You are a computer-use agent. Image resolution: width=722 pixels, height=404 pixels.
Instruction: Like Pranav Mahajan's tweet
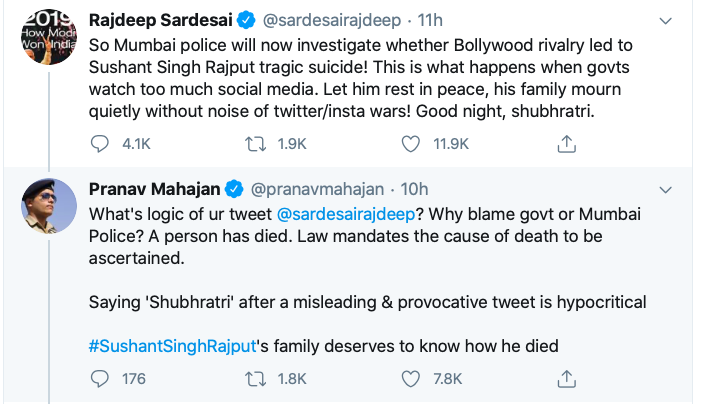410,378
